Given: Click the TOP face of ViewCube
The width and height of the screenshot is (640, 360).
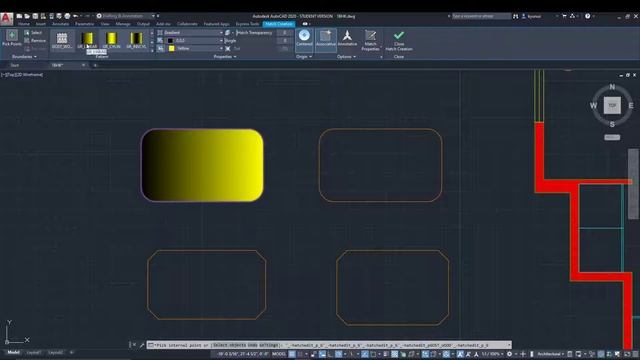Looking at the screenshot, I should (x=612, y=105).
